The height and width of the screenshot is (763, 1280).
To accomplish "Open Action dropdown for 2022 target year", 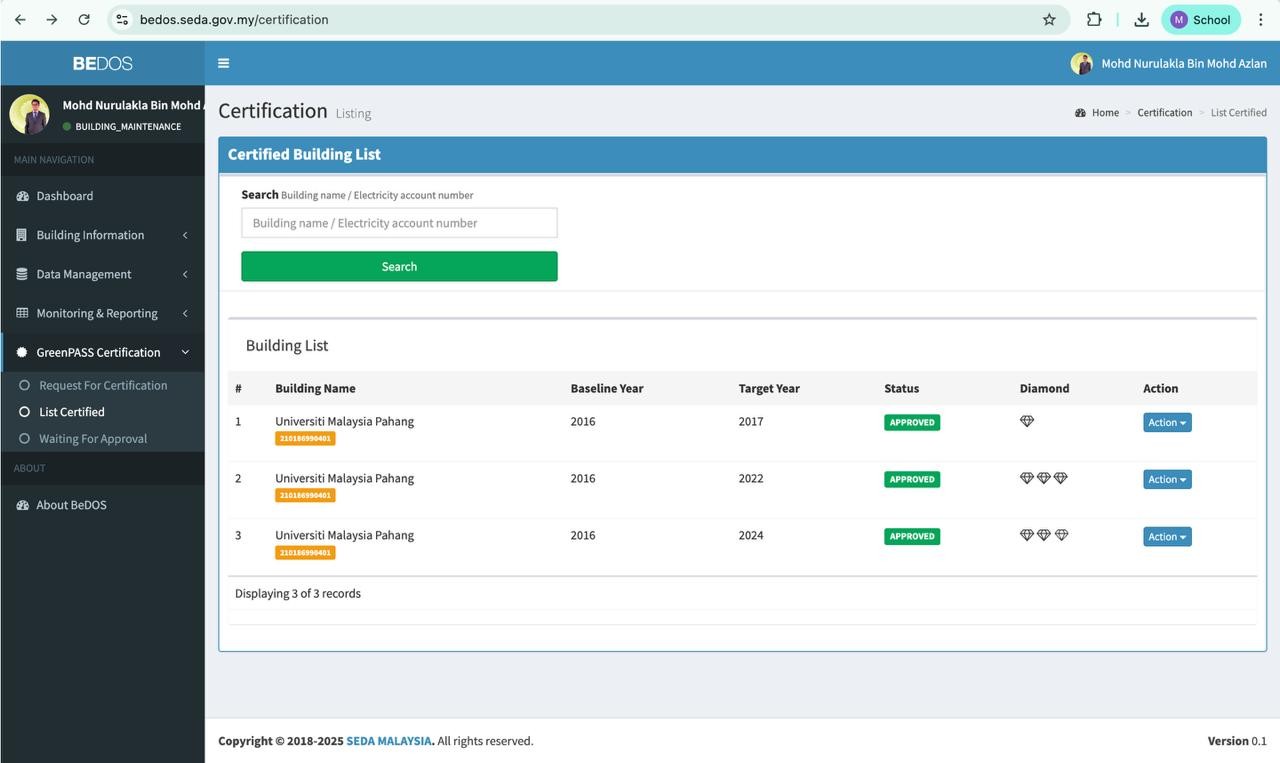I will pyautogui.click(x=1167, y=479).
